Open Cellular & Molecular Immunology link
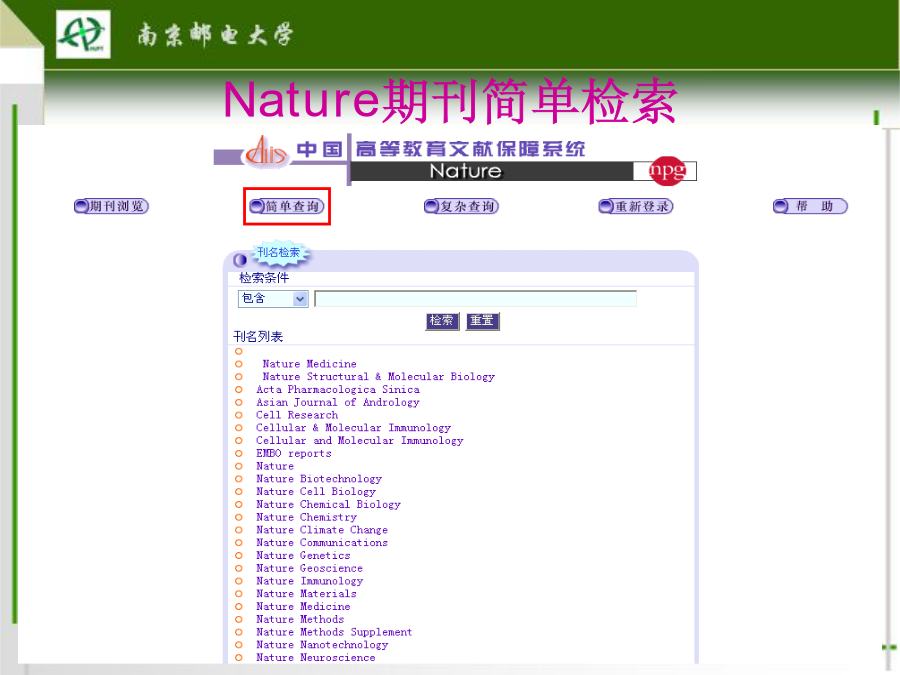This screenshot has height=675, width=900. (x=354, y=428)
